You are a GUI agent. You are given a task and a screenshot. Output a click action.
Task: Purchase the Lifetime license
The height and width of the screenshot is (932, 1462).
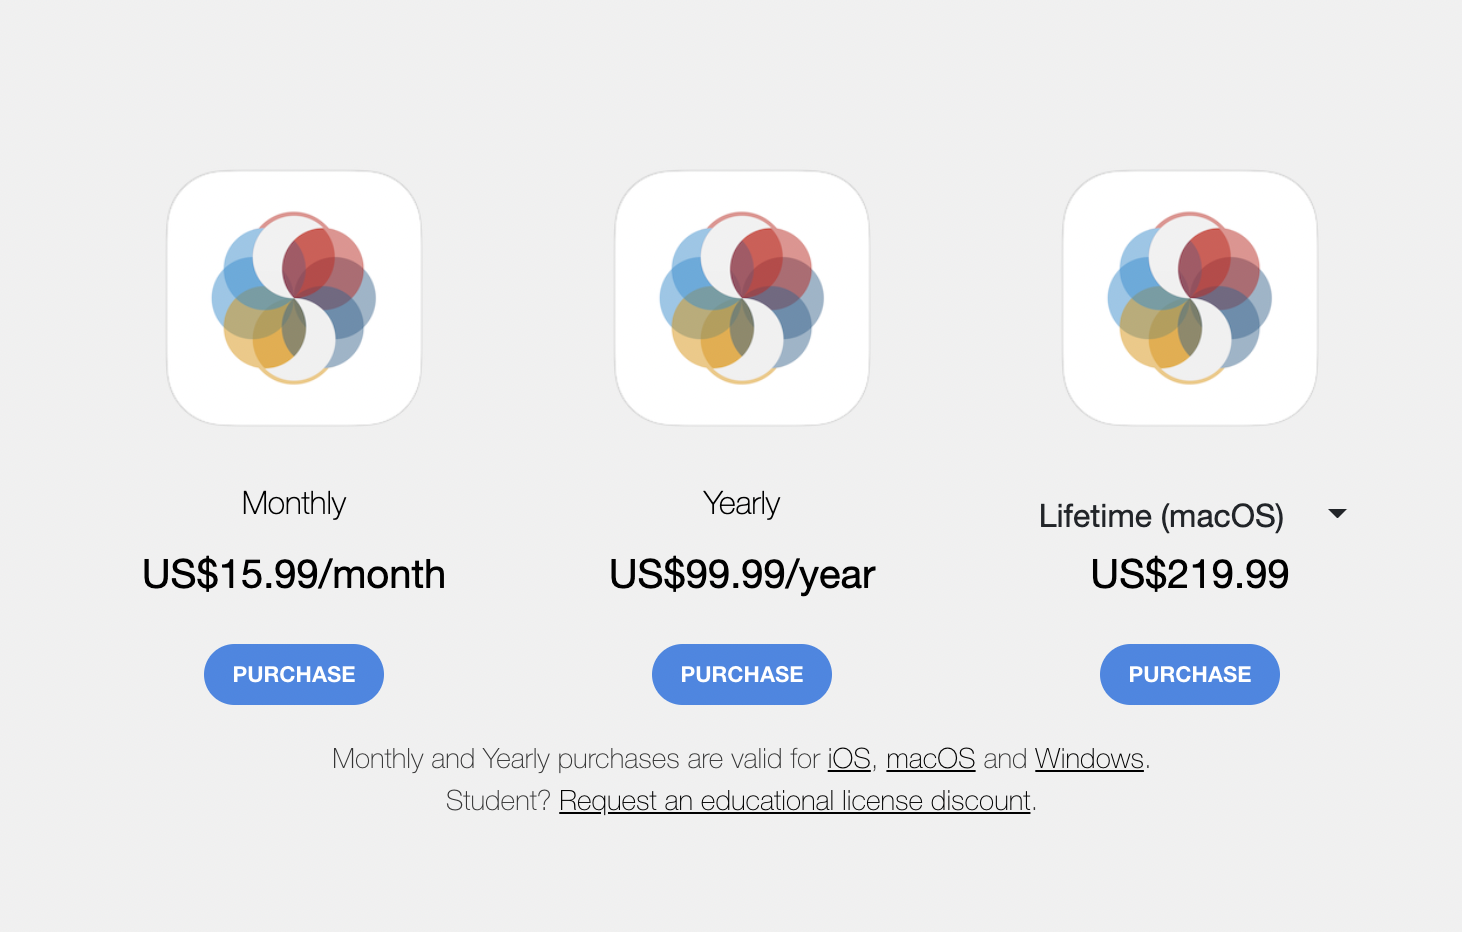(x=1190, y=674)
